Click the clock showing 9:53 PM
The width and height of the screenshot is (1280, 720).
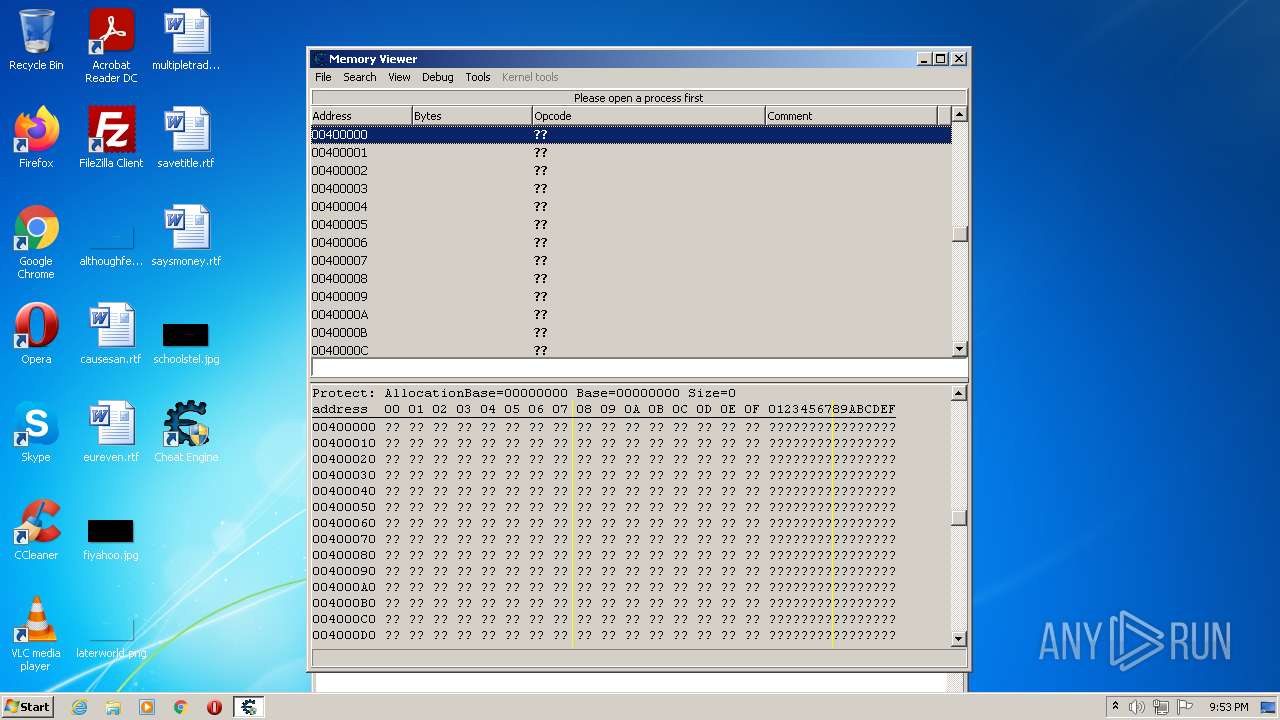click(x=1228, y=707)
